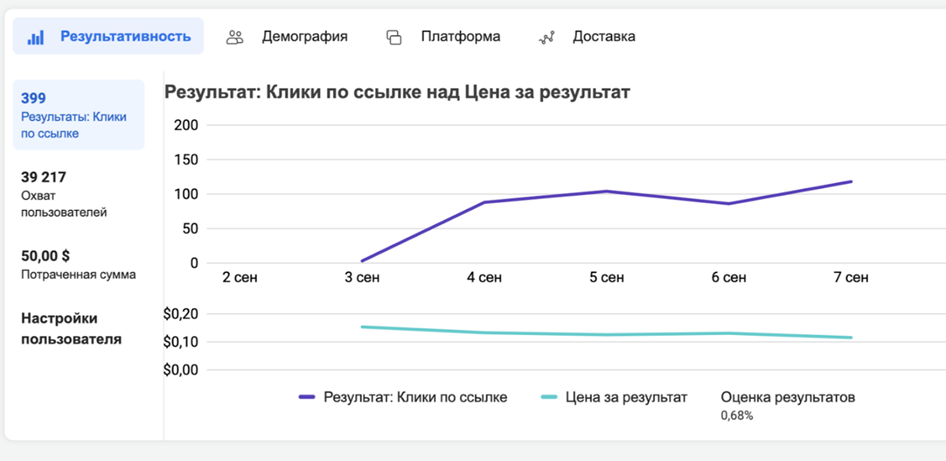
Task: Open the Платформа tab
Action: click(x=460, y=37)
